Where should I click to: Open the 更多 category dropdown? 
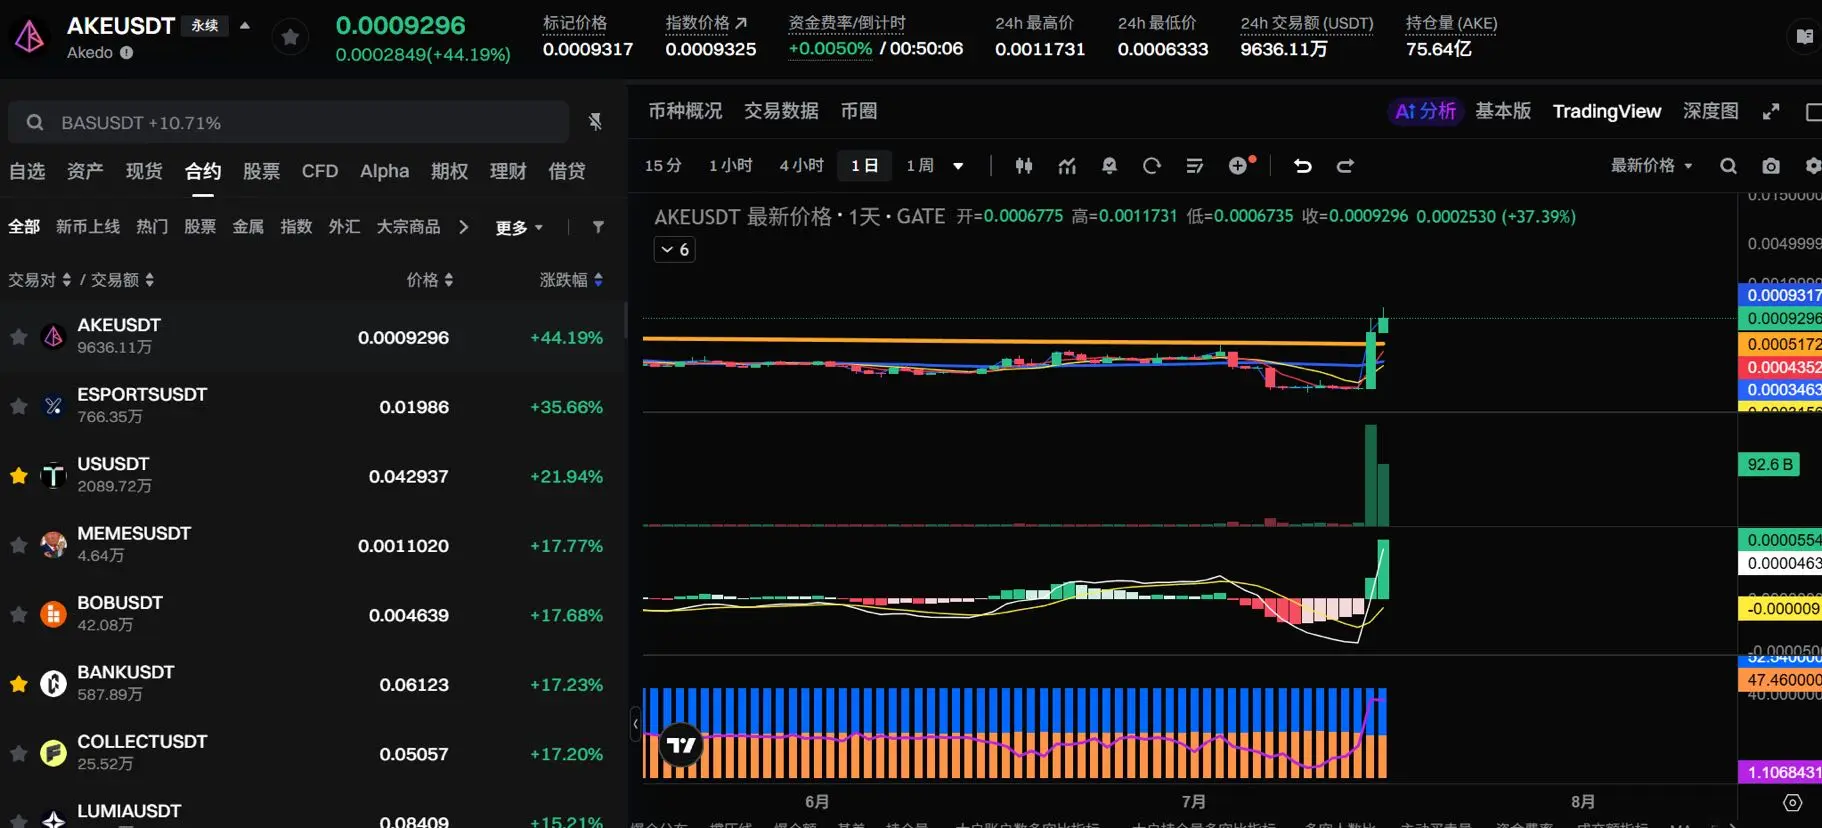(519, 228)
